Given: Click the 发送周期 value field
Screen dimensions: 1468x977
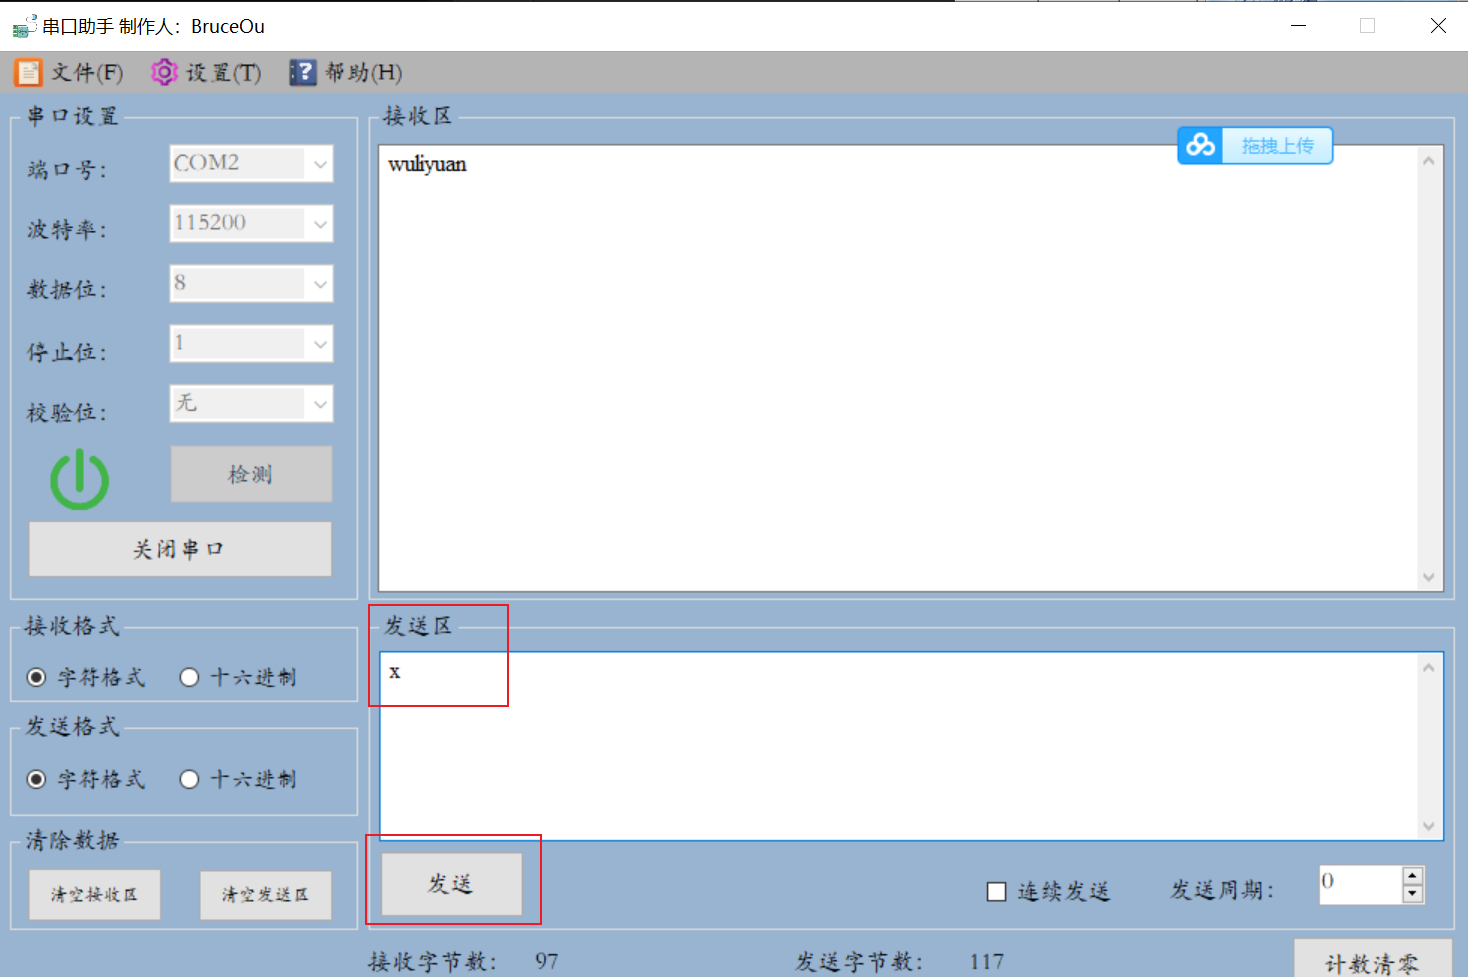Looking at the screenshot, I should click(x=1360, y=884).
